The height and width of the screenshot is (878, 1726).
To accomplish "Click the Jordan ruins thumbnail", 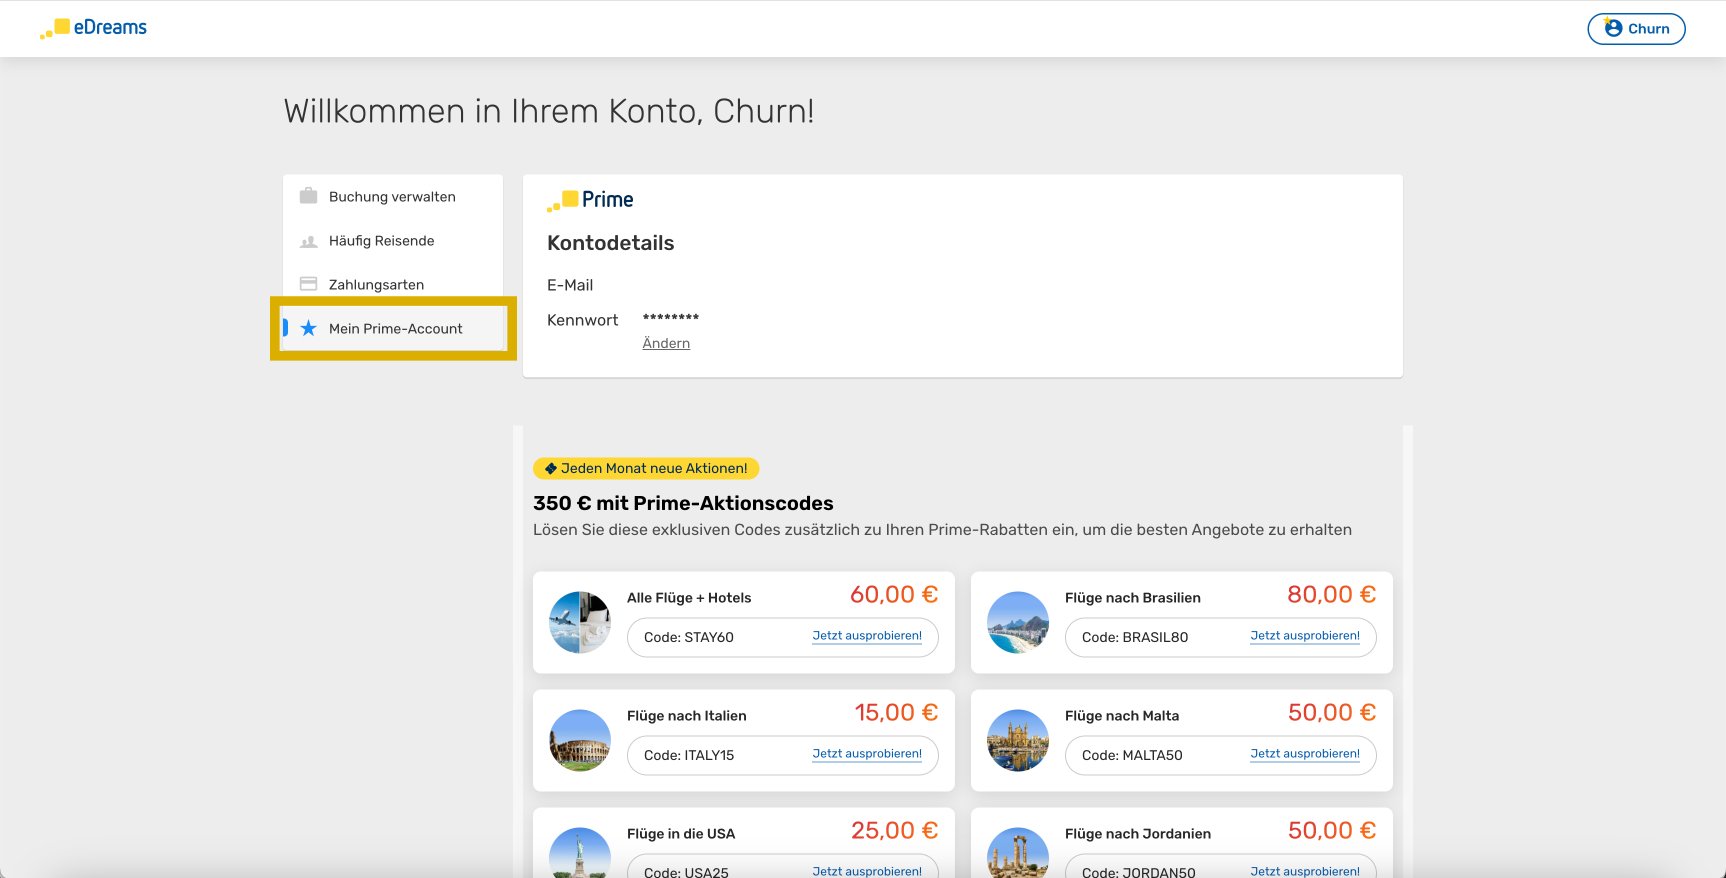I will click(1018, 853).
